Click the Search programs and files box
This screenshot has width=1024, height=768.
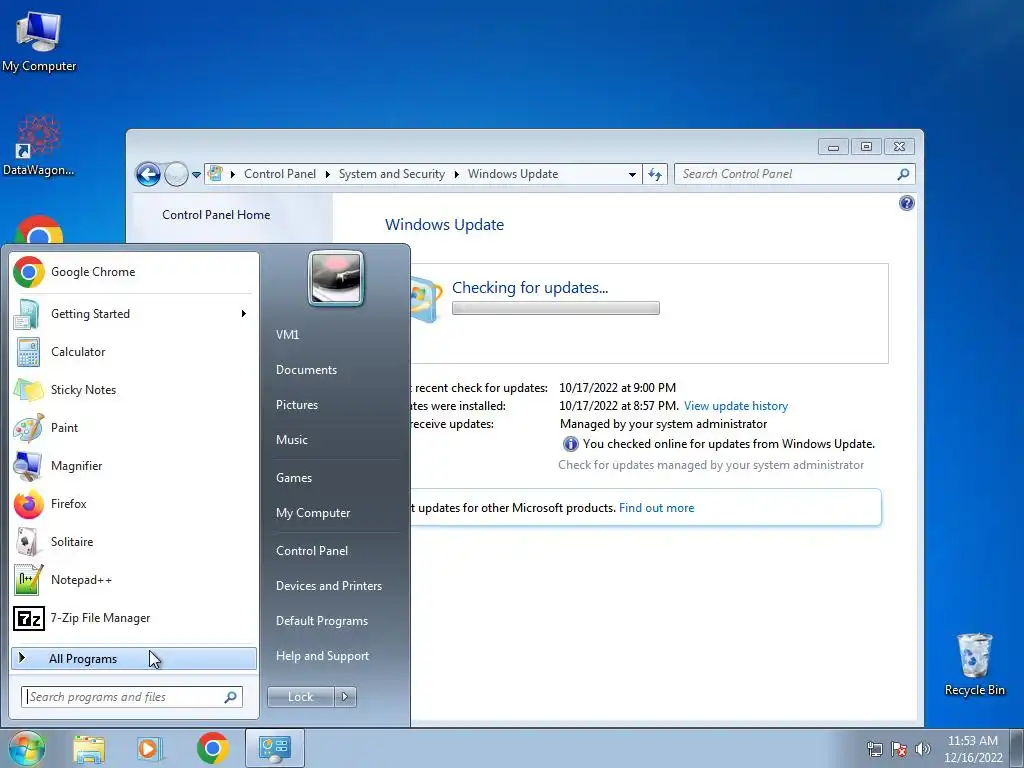coord(131,697)
